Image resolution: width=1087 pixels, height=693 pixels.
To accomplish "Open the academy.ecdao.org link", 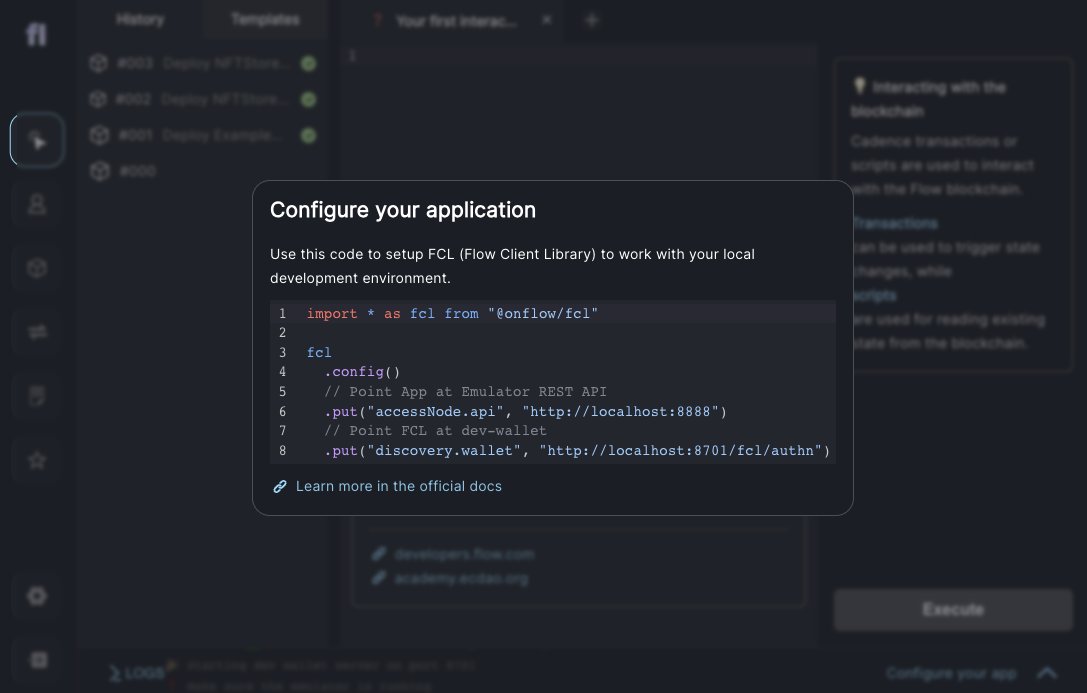I will [461, 579].
